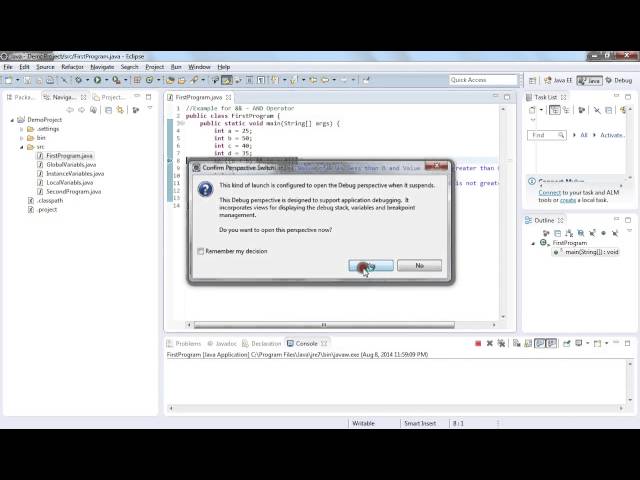
Task: Open the Search menu
Action: click(x=129, y=67)
